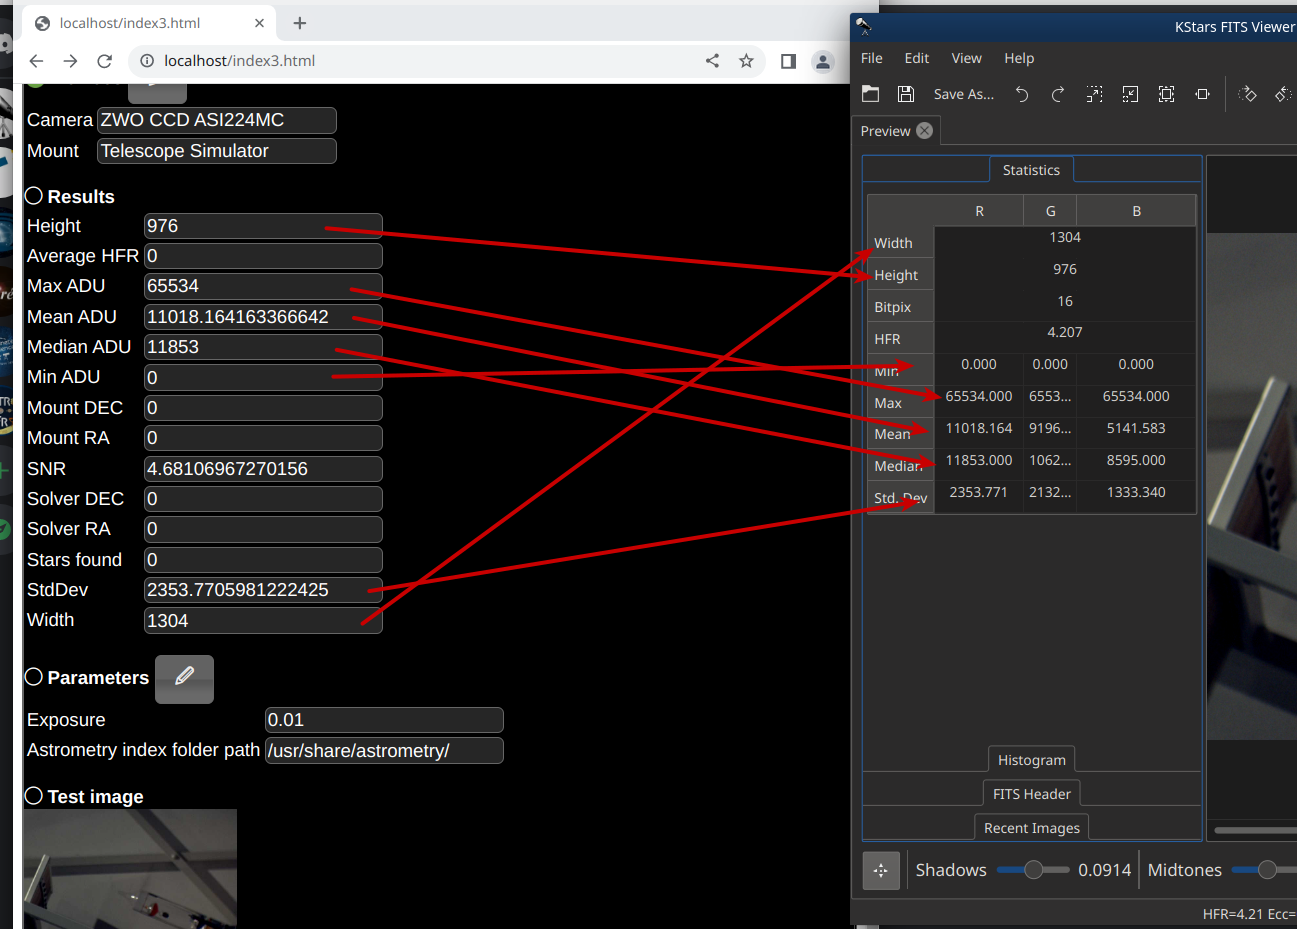
Task: Open a new browser tab
Action: [x=300, y=23]
